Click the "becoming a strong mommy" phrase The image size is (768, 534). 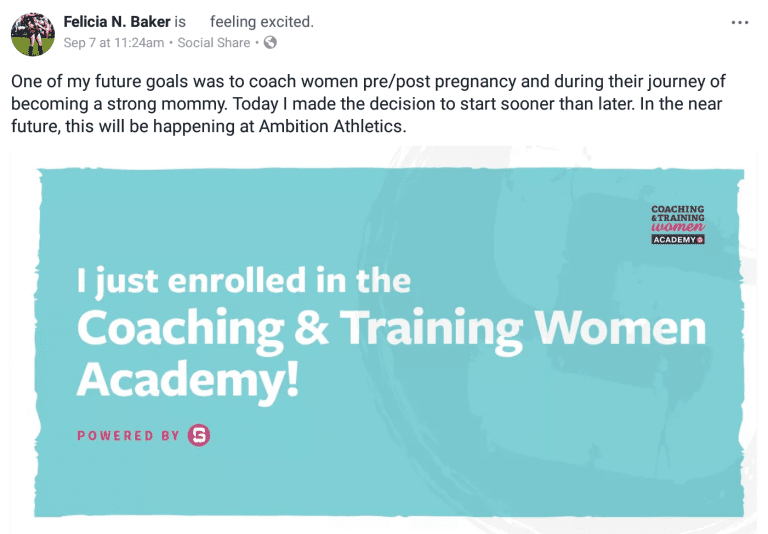tap(119, 104)
